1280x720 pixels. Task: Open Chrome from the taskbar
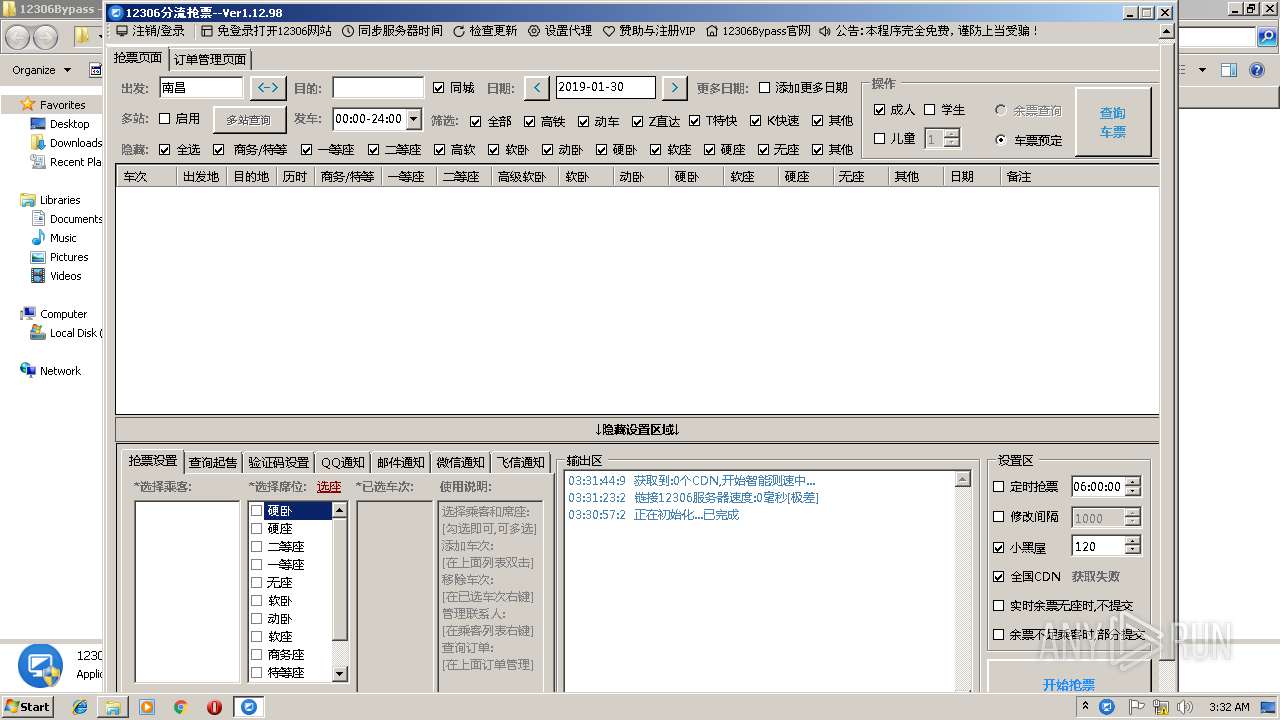180,707
